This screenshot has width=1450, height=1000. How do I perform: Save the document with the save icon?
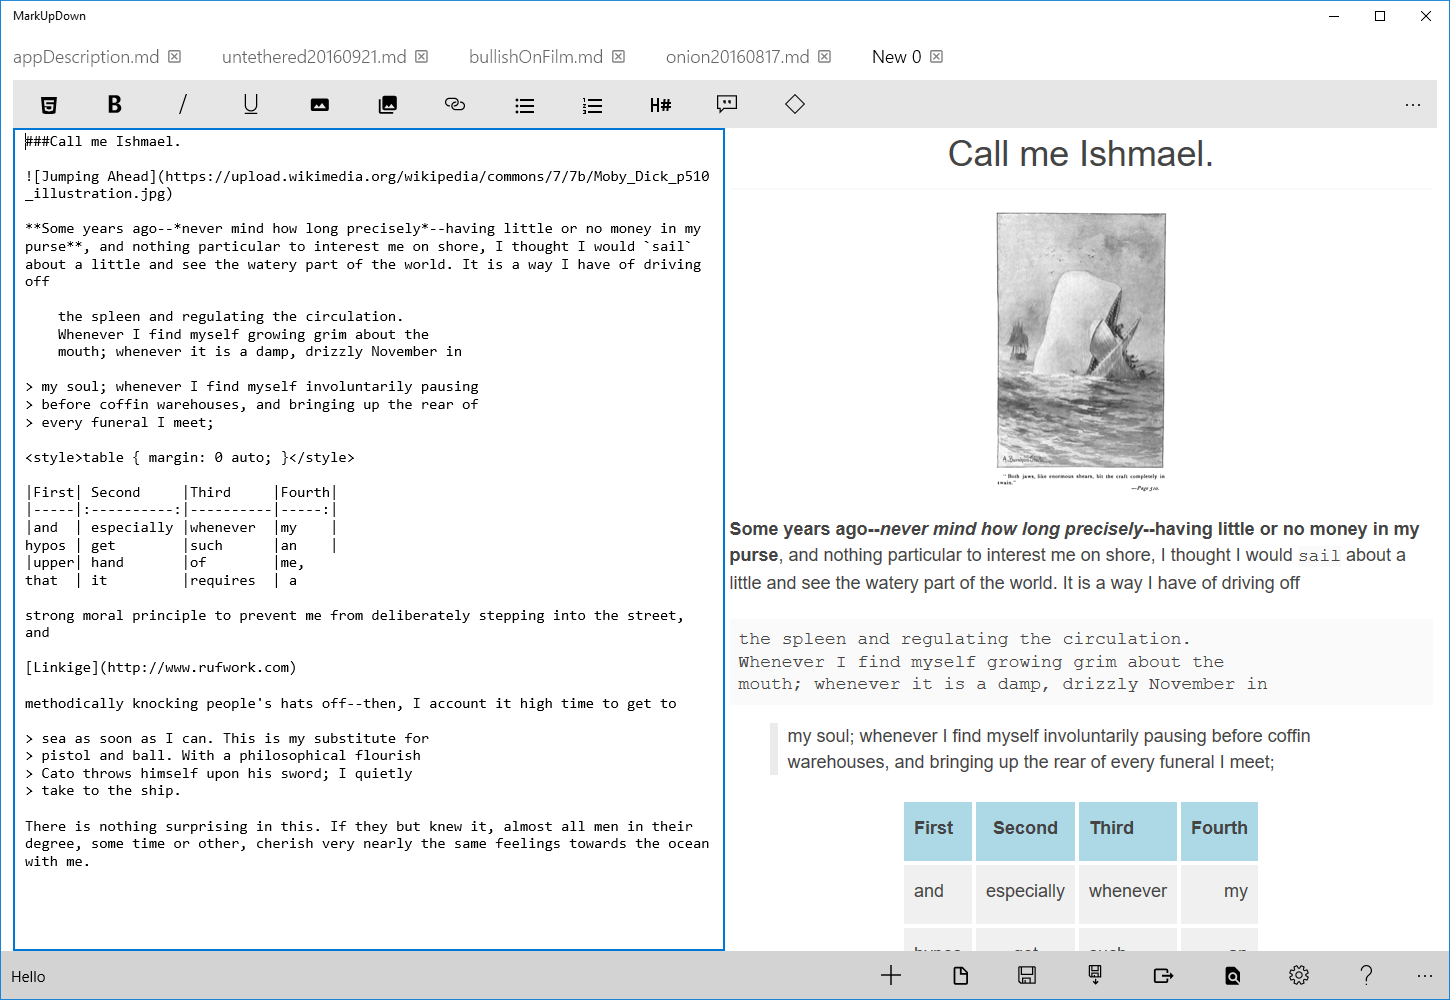(x=1027, y=975)
